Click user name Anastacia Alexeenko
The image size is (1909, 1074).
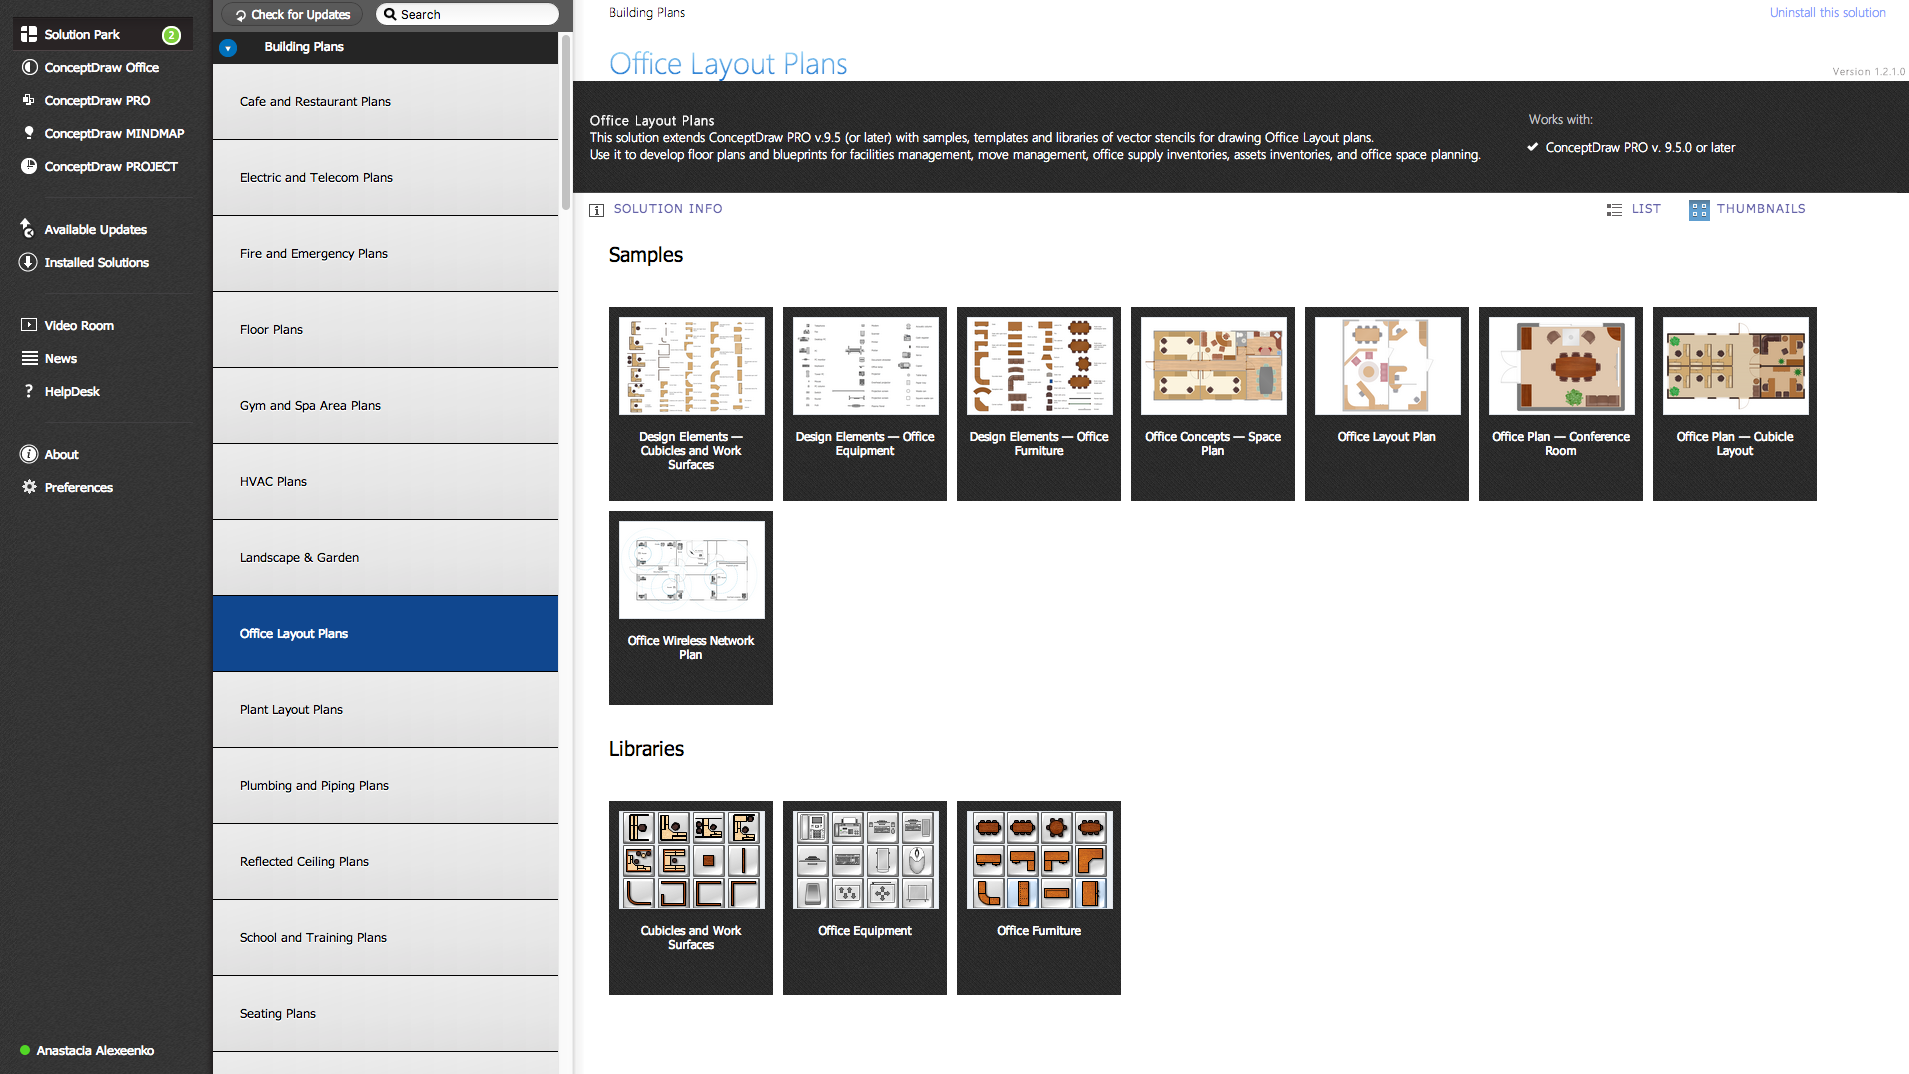click(x=95, y=1051)
